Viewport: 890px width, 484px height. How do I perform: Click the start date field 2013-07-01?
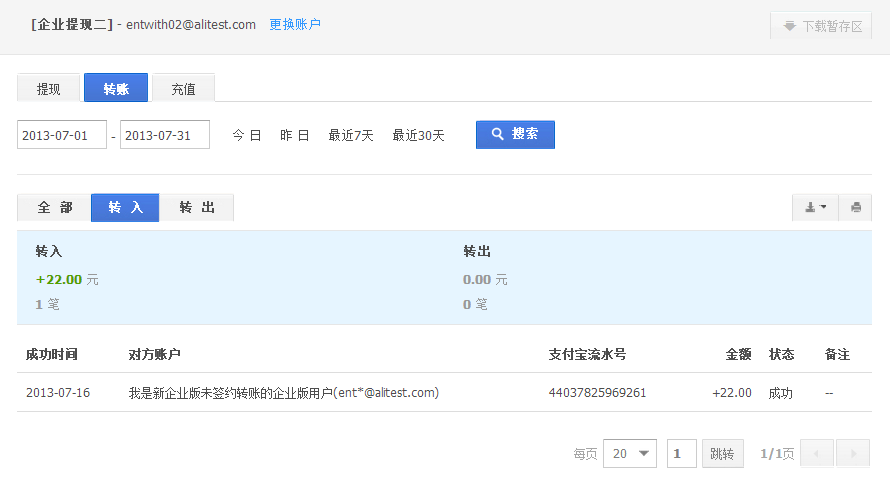coord(62,135)
